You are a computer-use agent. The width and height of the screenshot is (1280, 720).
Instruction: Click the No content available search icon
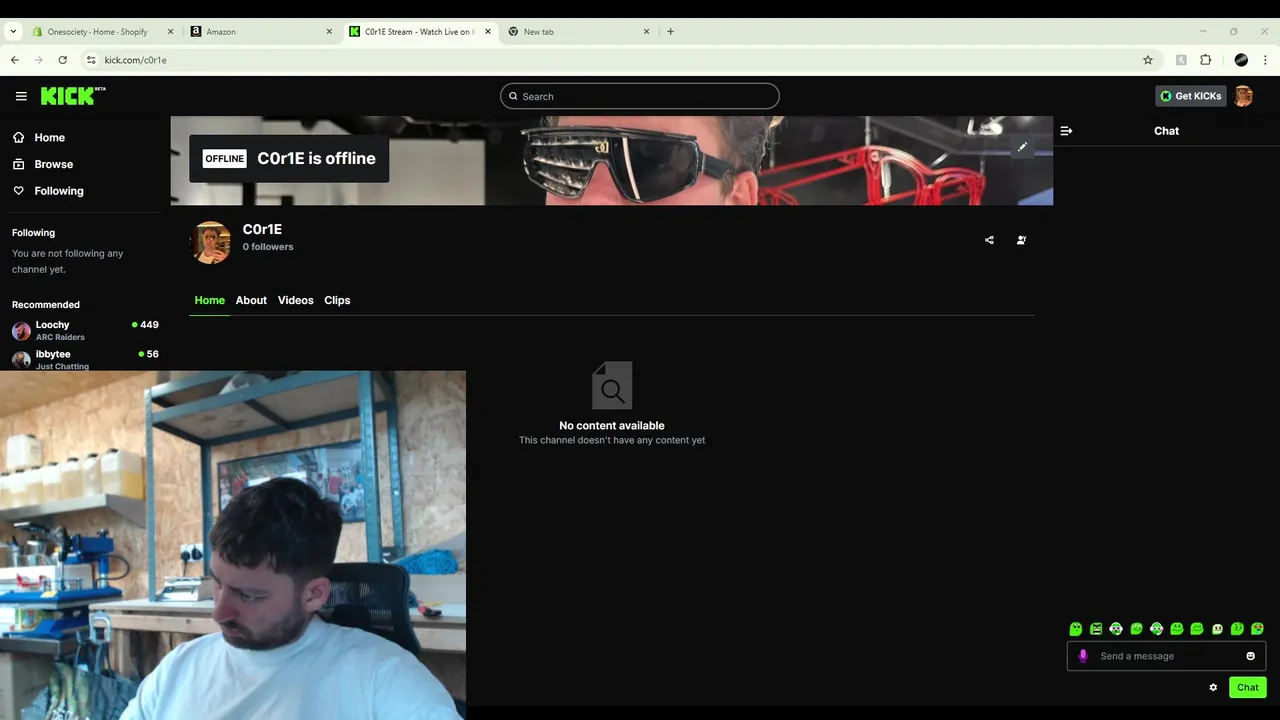(x=612, y=385)
